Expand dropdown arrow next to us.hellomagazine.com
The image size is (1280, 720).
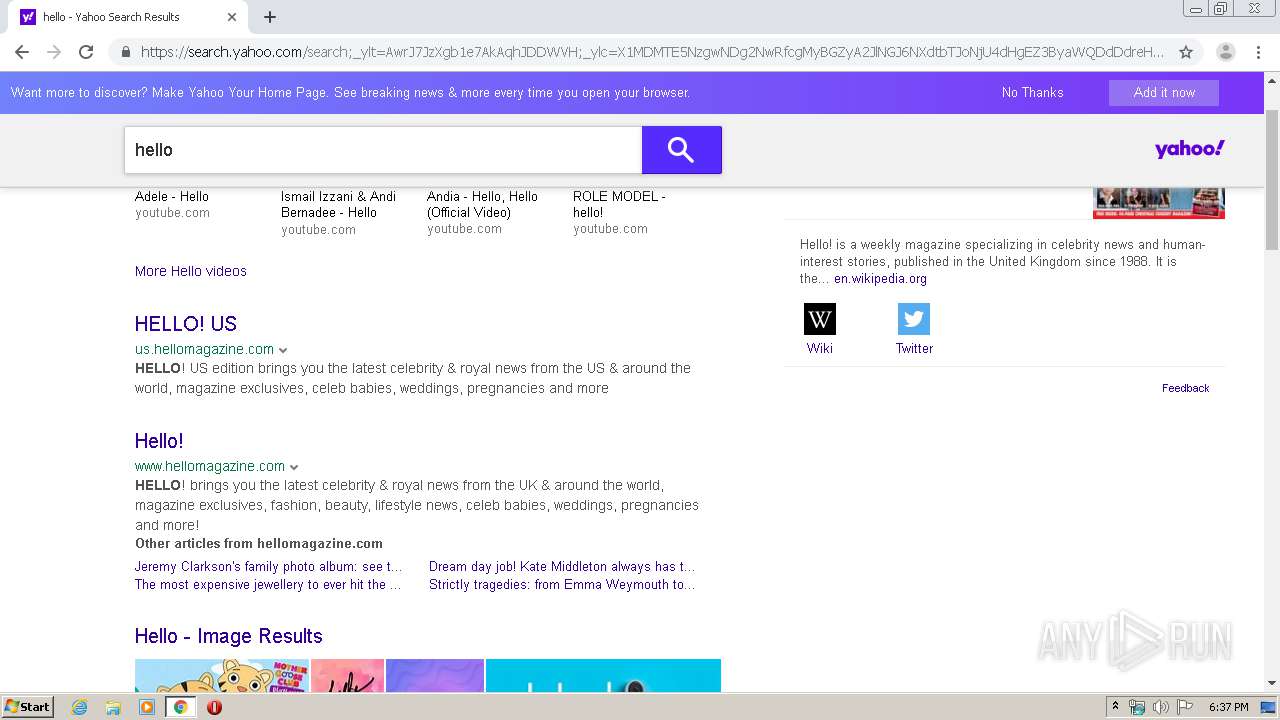click(283, 350)
